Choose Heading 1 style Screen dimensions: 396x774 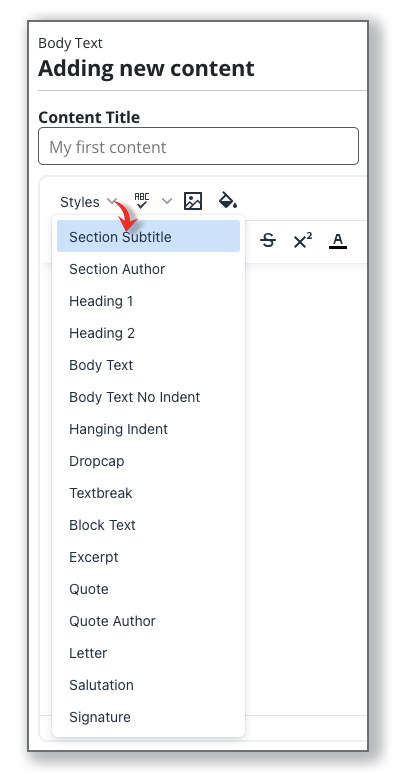point(148,301)
